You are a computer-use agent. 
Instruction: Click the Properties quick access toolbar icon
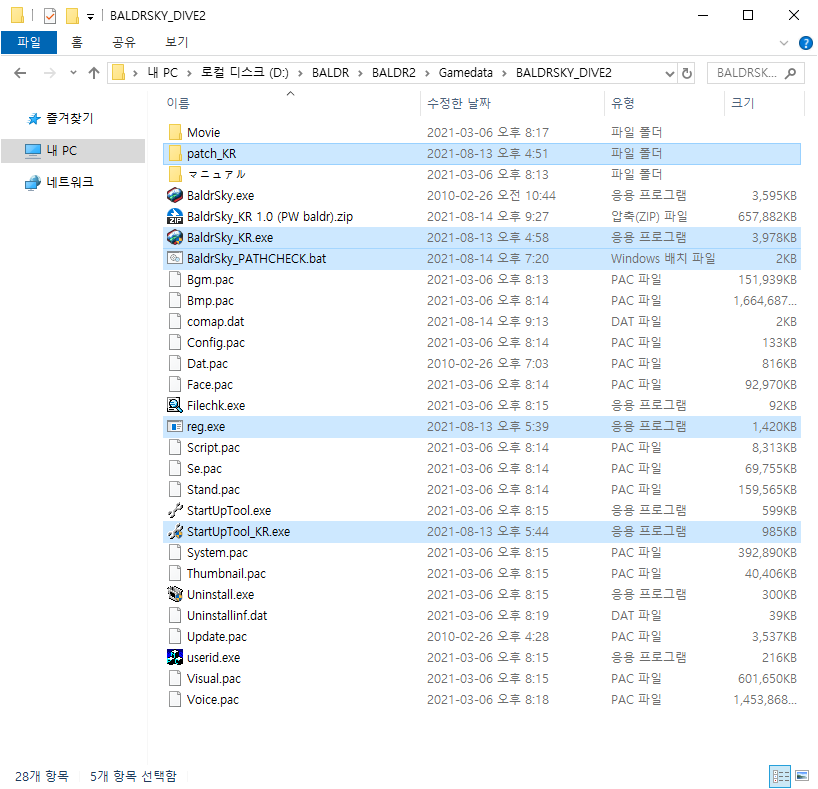pos(50,16)
